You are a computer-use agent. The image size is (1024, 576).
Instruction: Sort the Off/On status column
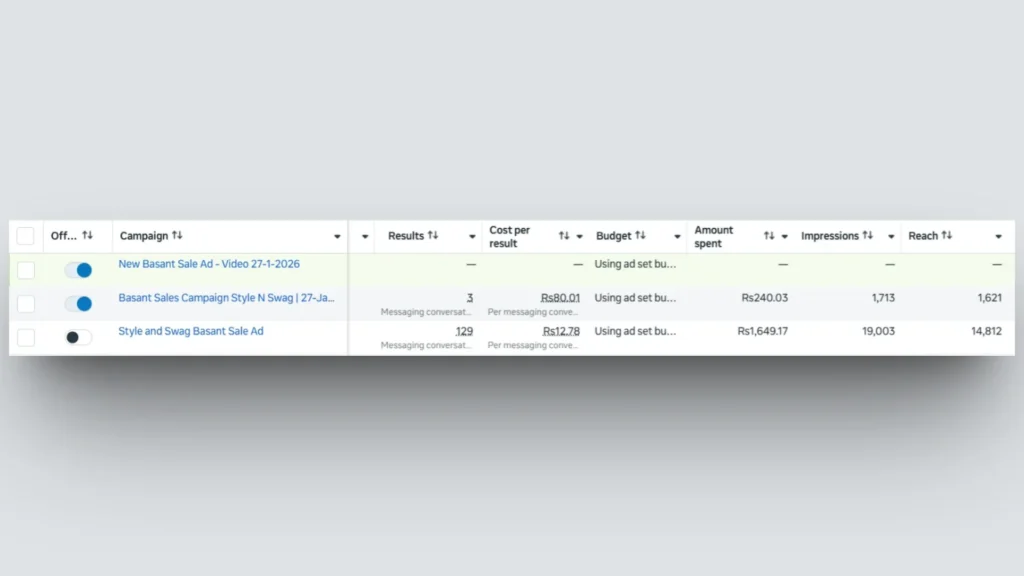[x=87, y=236]
